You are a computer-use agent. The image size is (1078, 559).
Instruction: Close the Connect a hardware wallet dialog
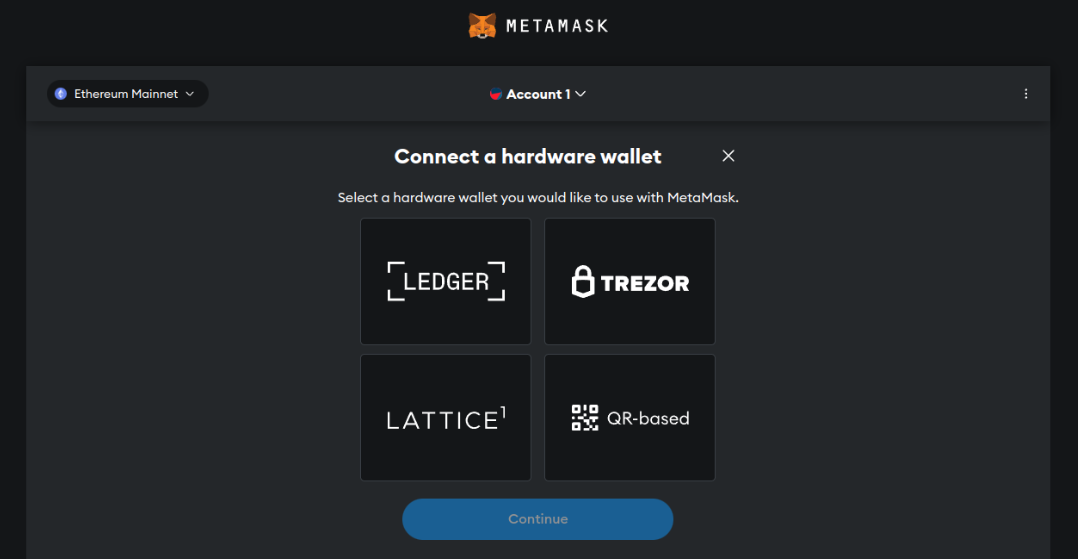tap(728, 156)
